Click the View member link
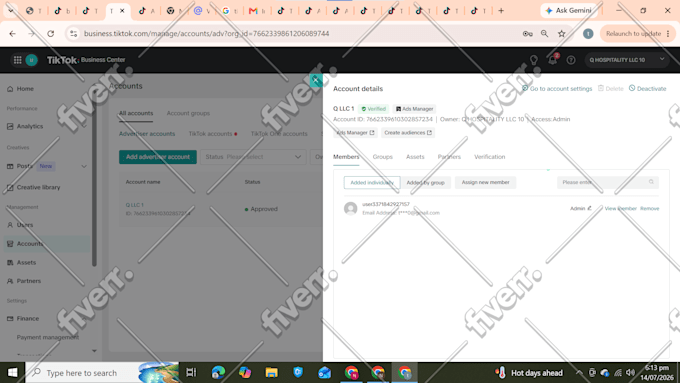The height and width of the screenshot is (383, 680). pos(621,208)
